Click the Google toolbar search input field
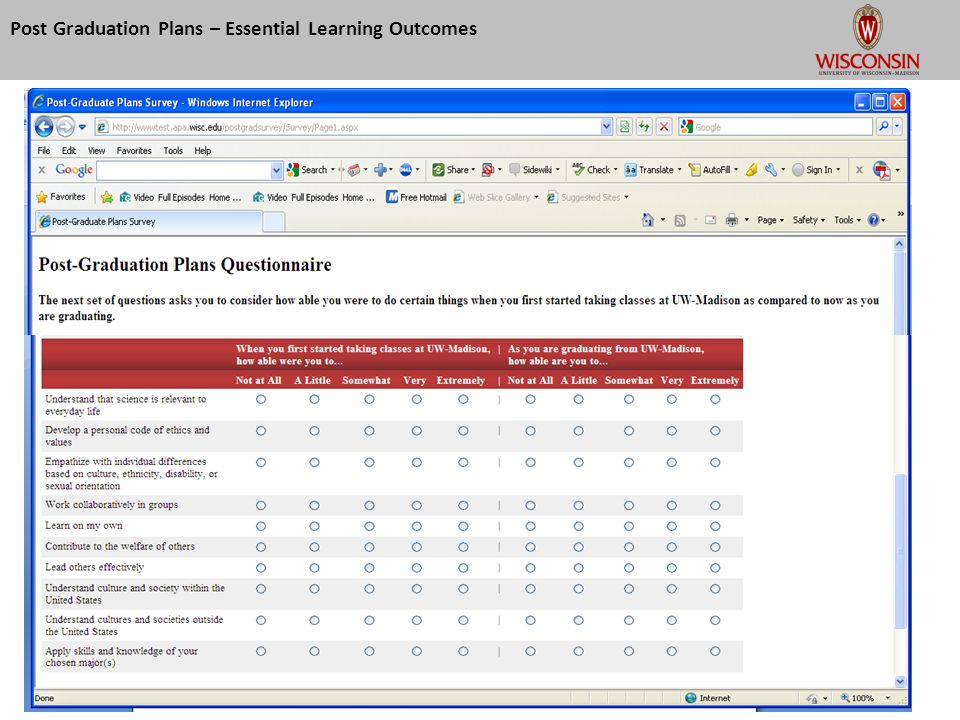Viewport: 960px width, 720px height. tap(184, 170)
